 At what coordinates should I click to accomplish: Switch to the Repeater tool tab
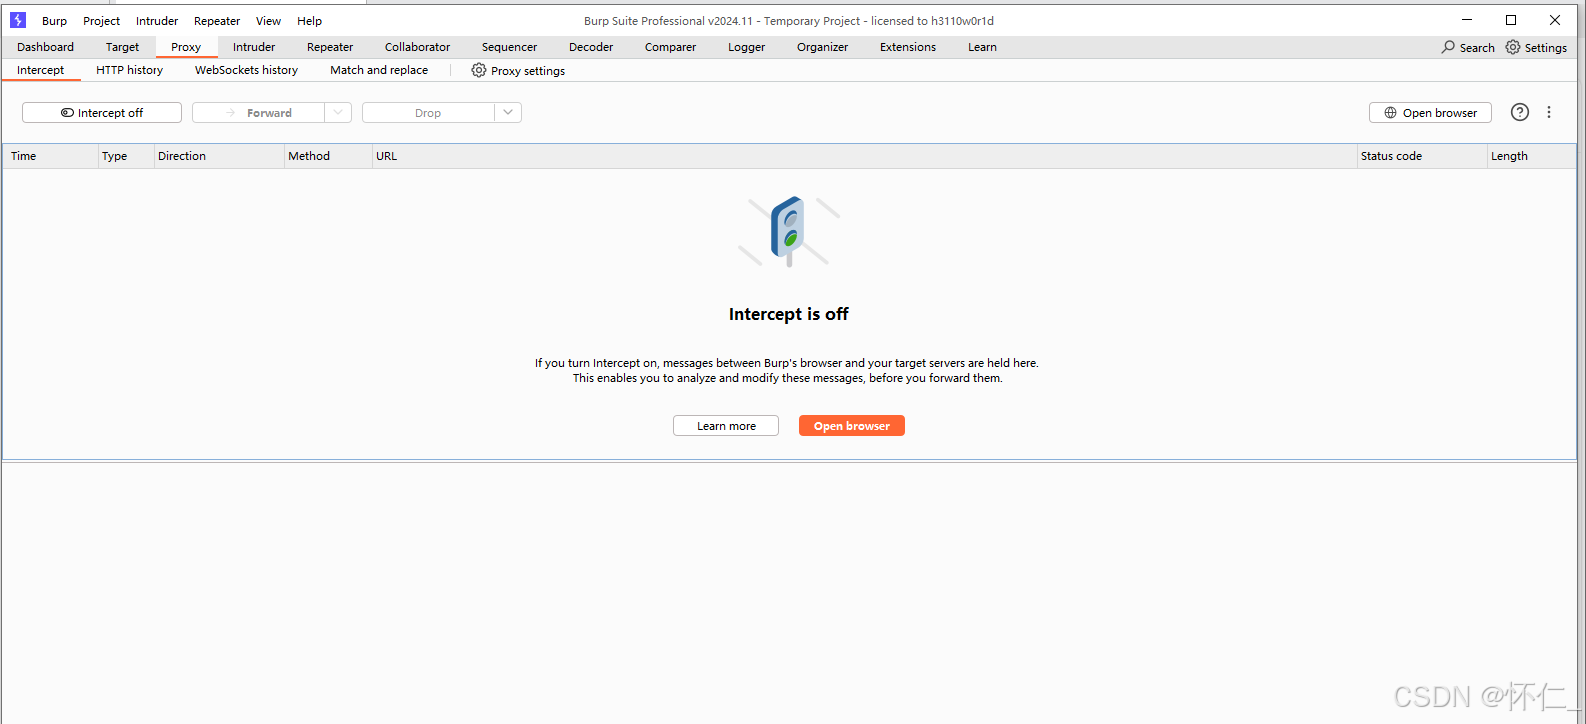point(330,47)
